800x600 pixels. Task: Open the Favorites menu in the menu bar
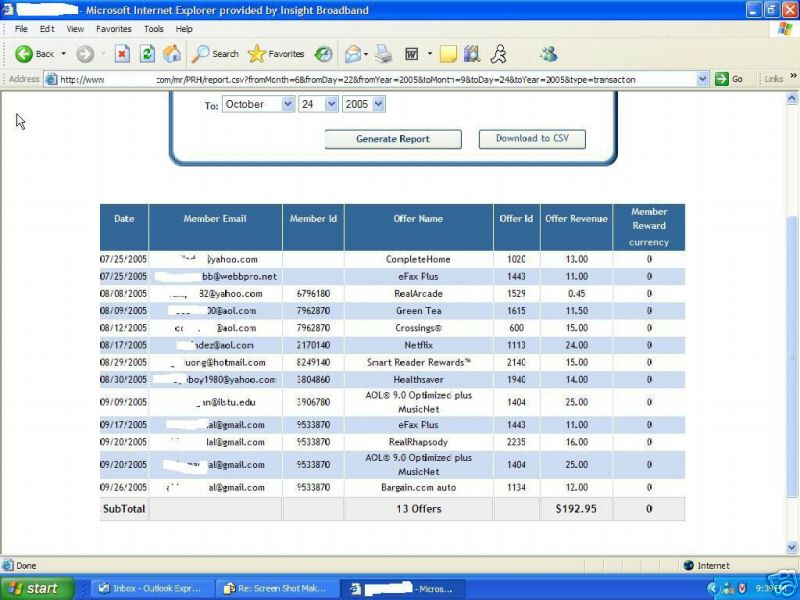point(114,29)
